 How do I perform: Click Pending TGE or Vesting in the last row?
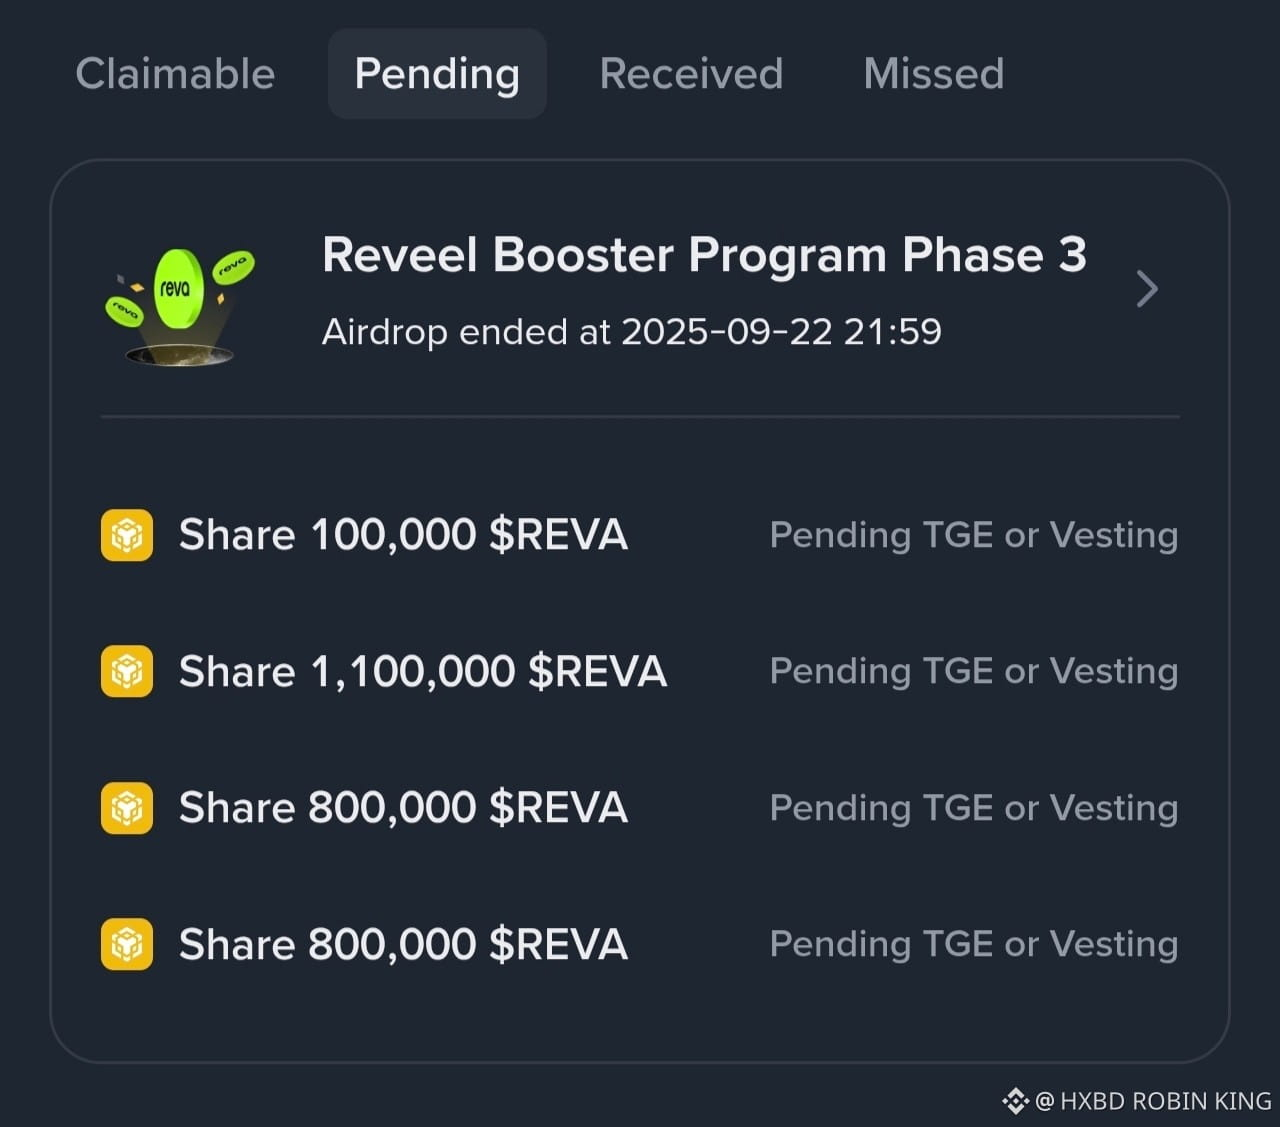pos(974,944)
